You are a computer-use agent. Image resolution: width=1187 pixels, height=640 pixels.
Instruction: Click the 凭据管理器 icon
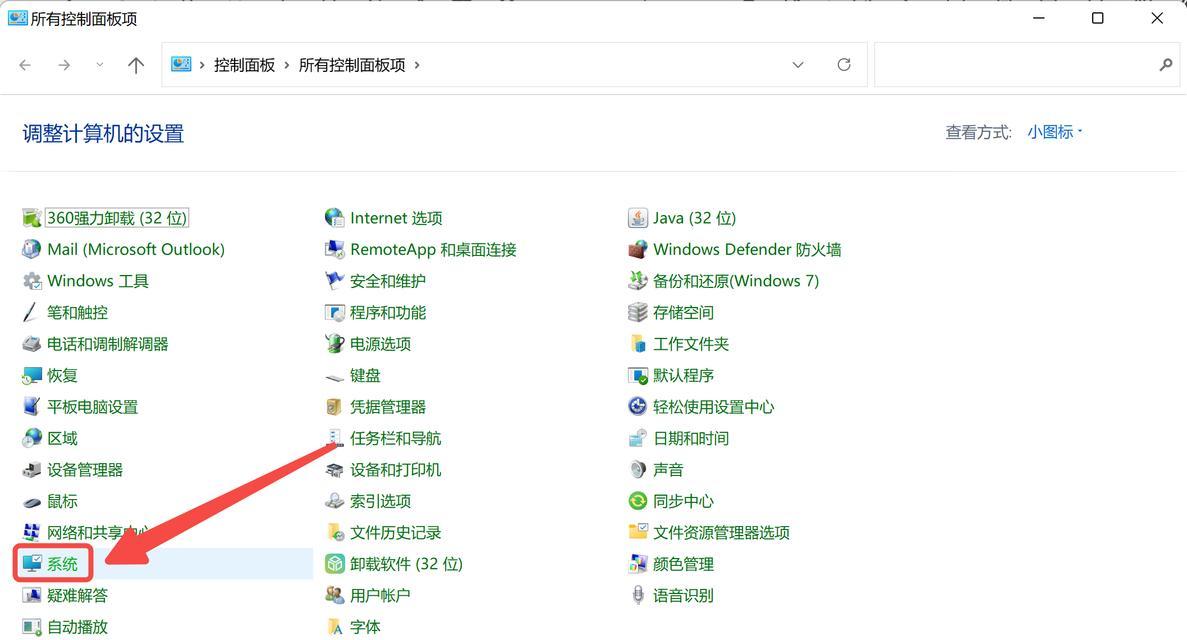pyautogui.click(x=334, y=407)
